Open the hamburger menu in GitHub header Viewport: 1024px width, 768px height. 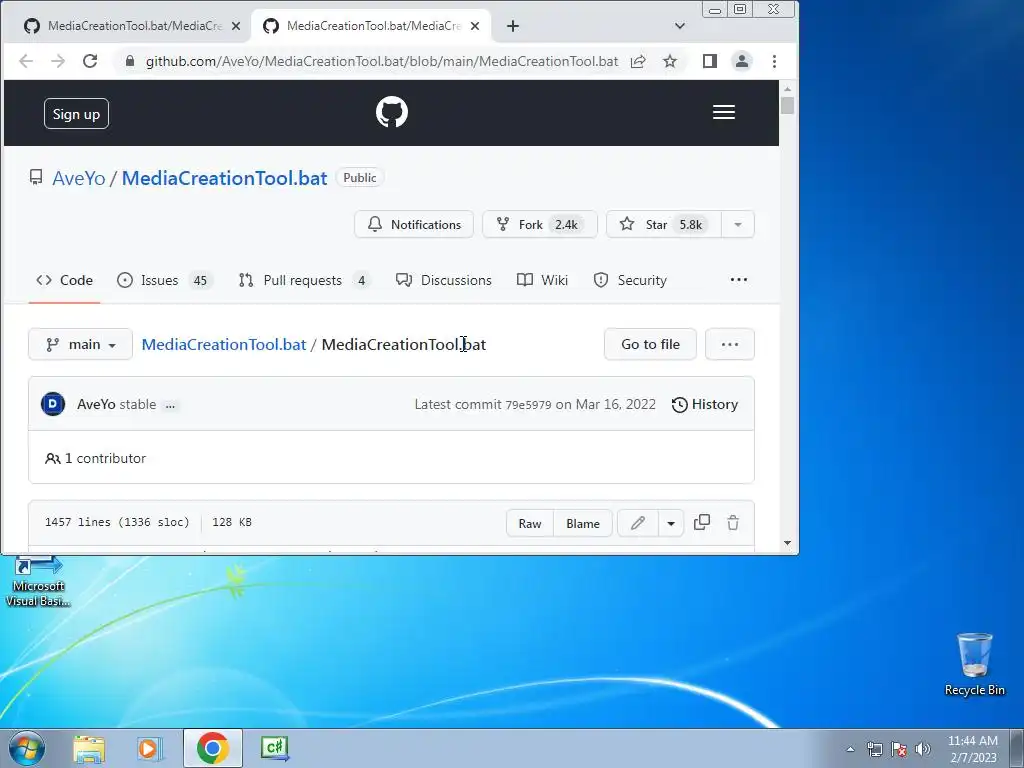pos(724,112)
